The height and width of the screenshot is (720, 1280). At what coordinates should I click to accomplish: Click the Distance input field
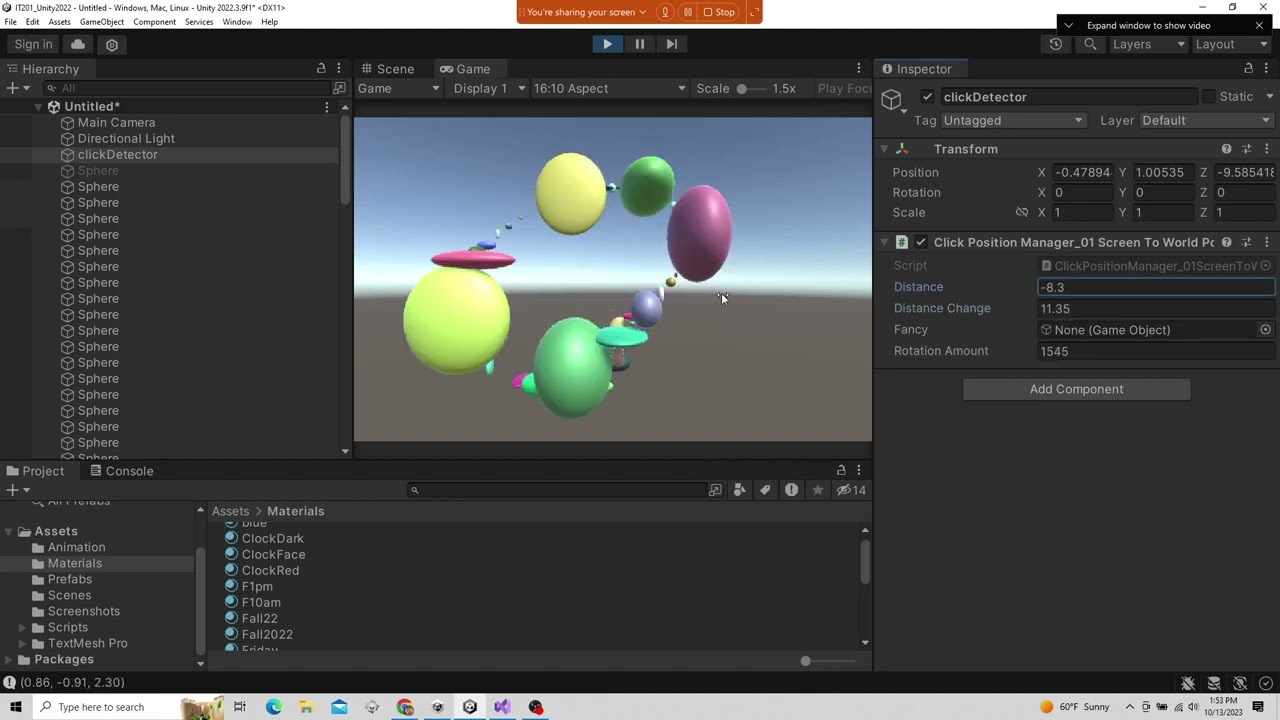coord(1156,287)
